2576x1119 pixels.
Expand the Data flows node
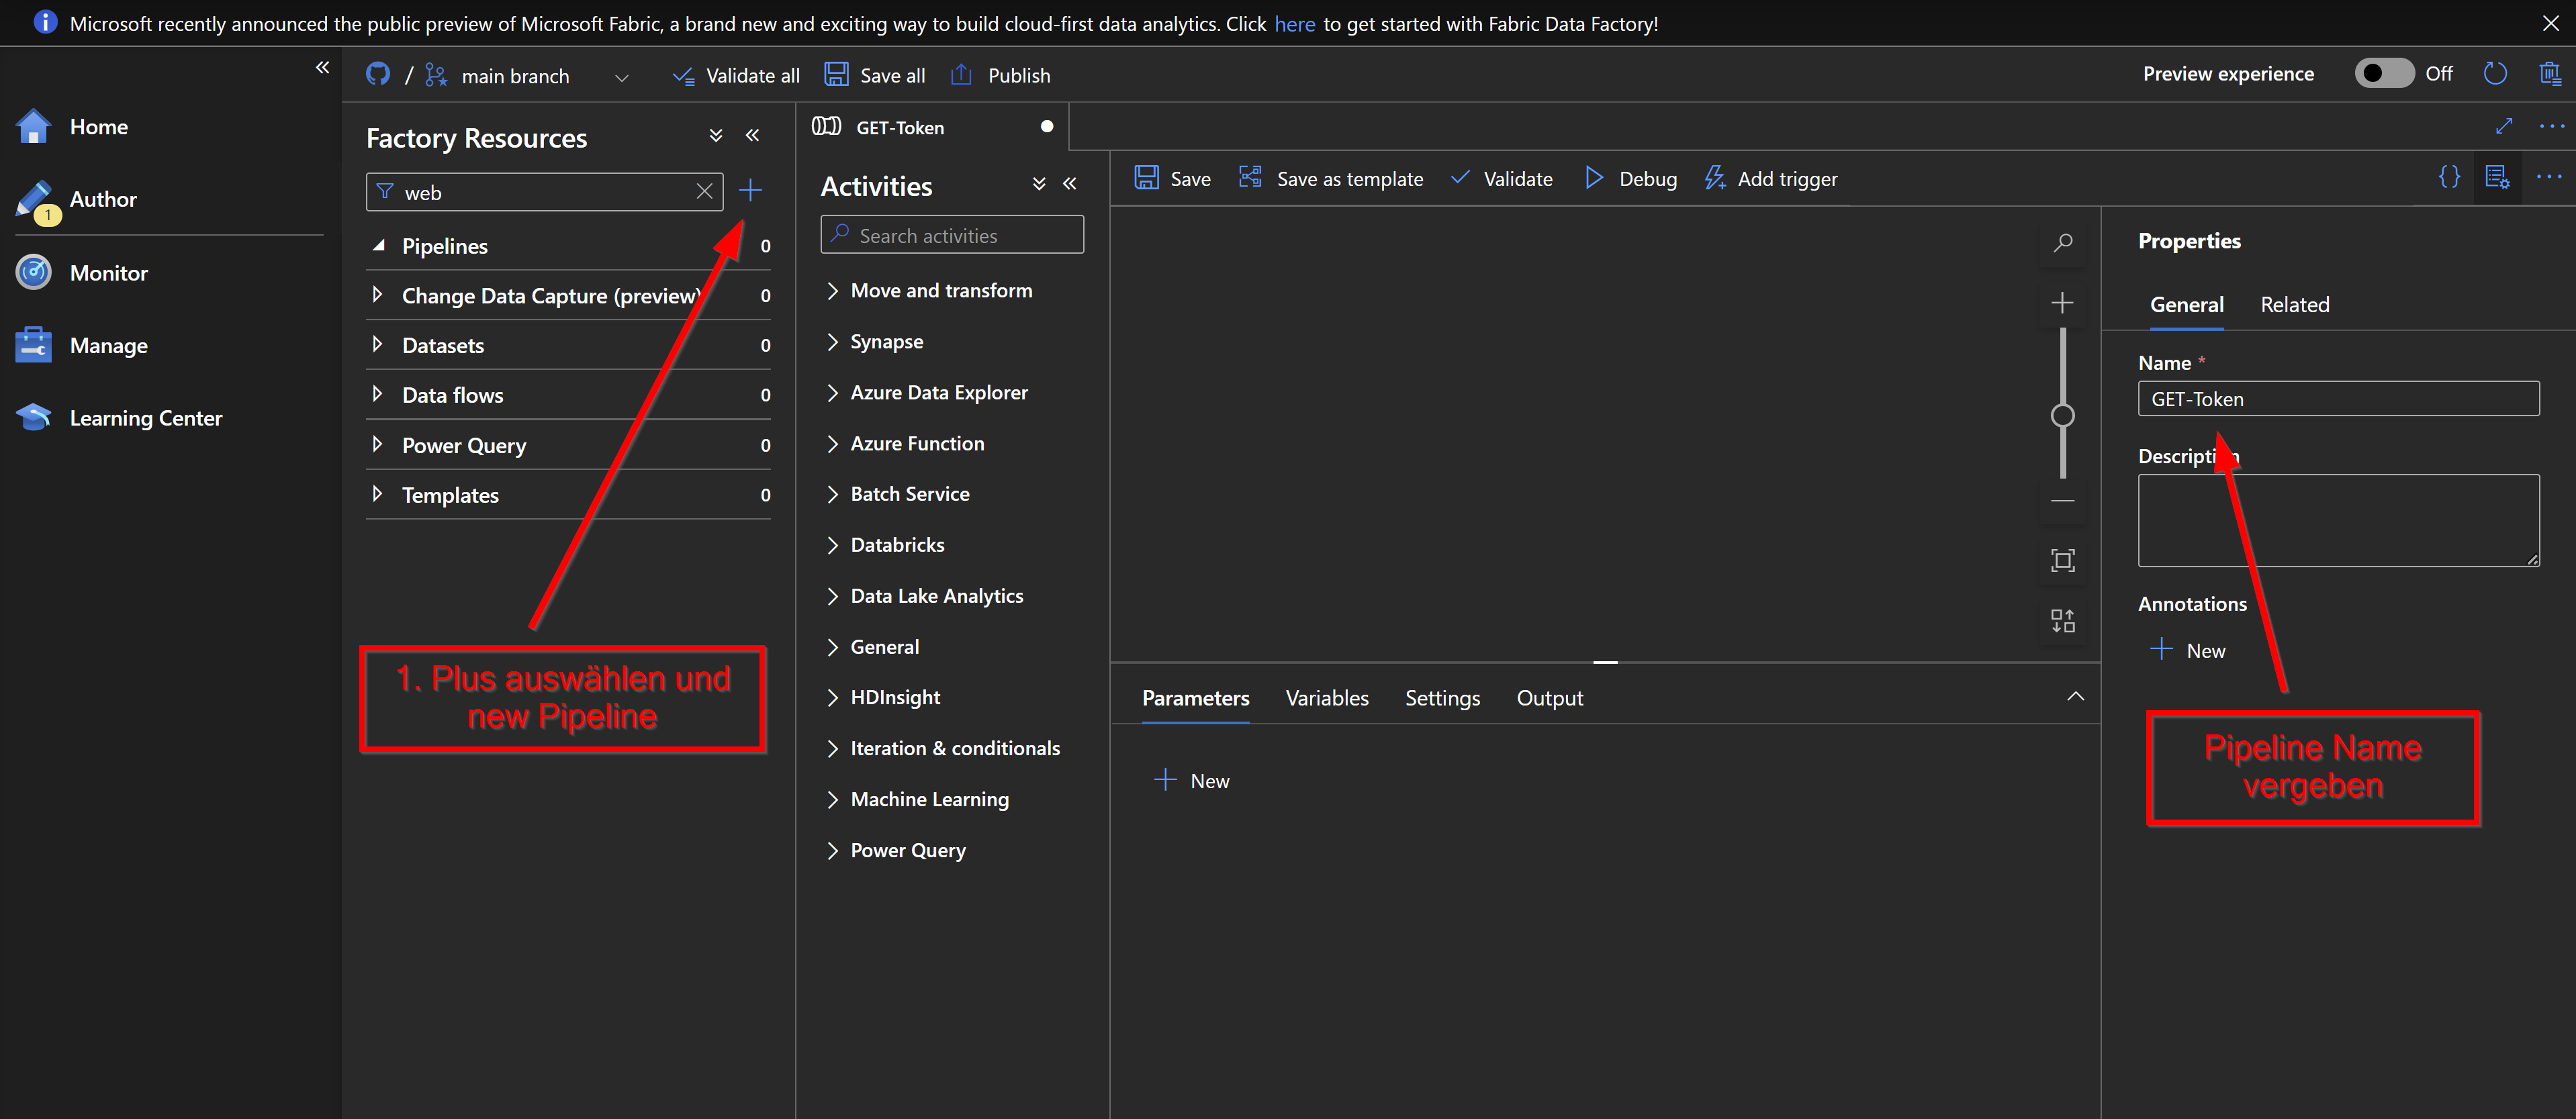point(377,394)
